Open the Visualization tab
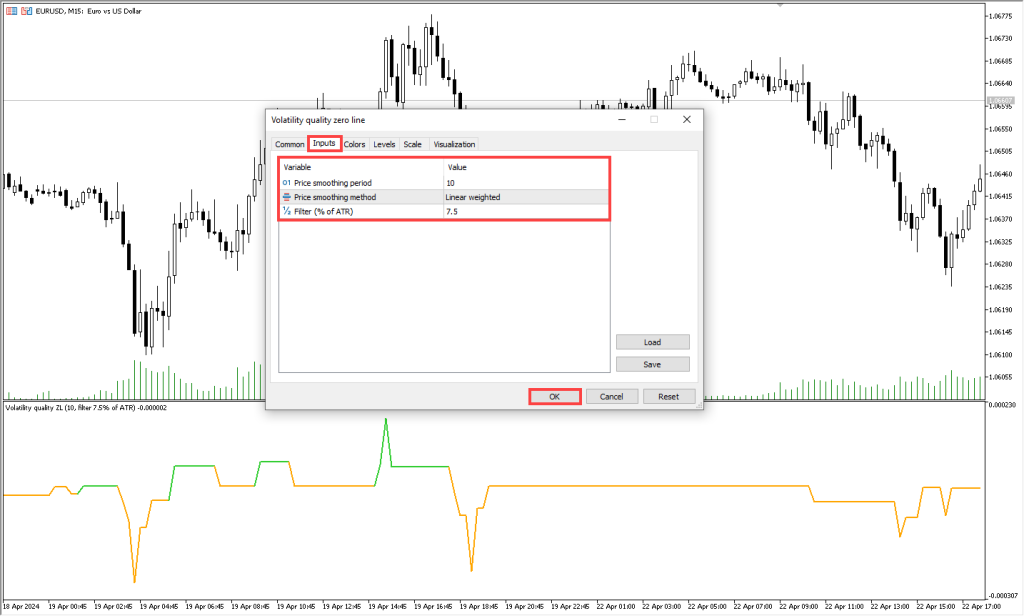 click(x=454, y=144)
